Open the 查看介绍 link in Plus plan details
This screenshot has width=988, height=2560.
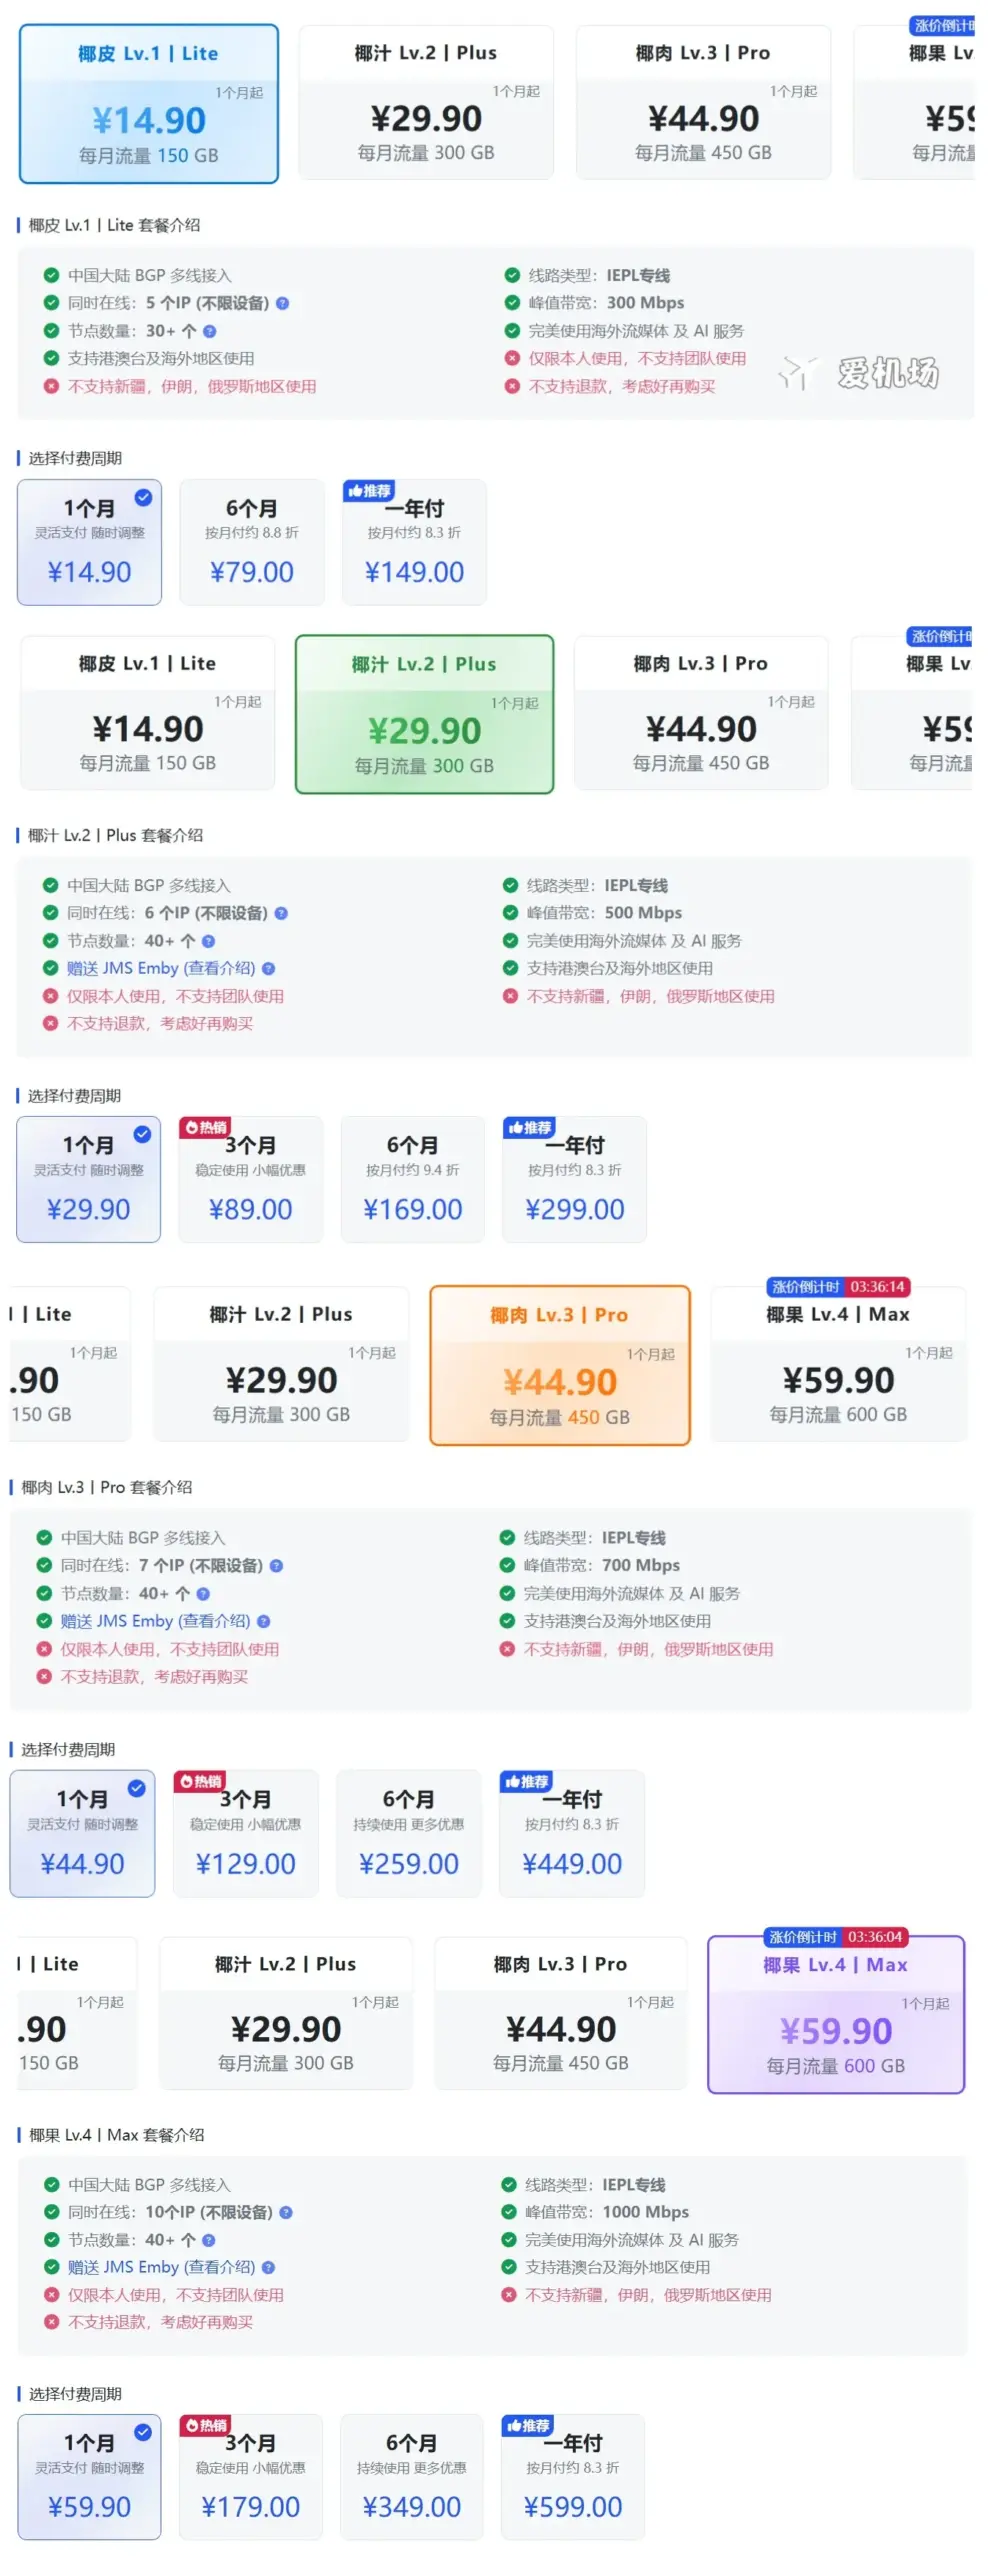pyautogui.click(x=220, y=967)
